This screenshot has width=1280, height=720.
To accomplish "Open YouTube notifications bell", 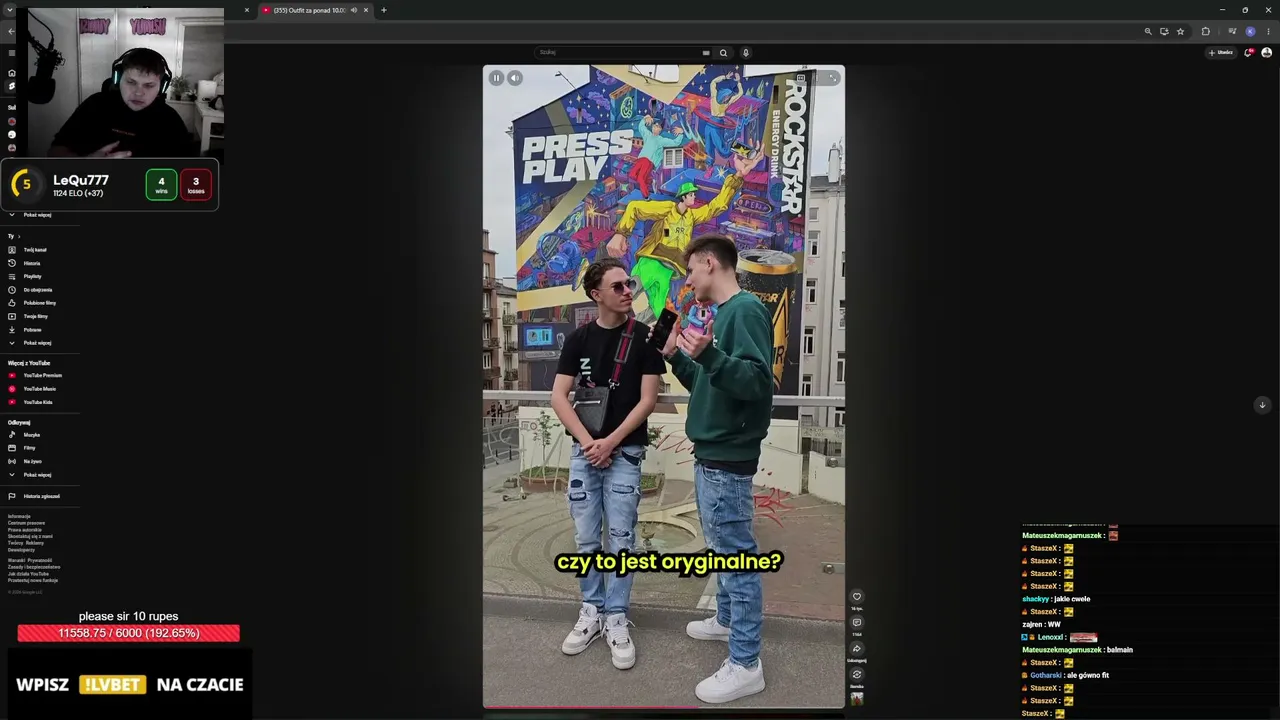I will 1248,53.
